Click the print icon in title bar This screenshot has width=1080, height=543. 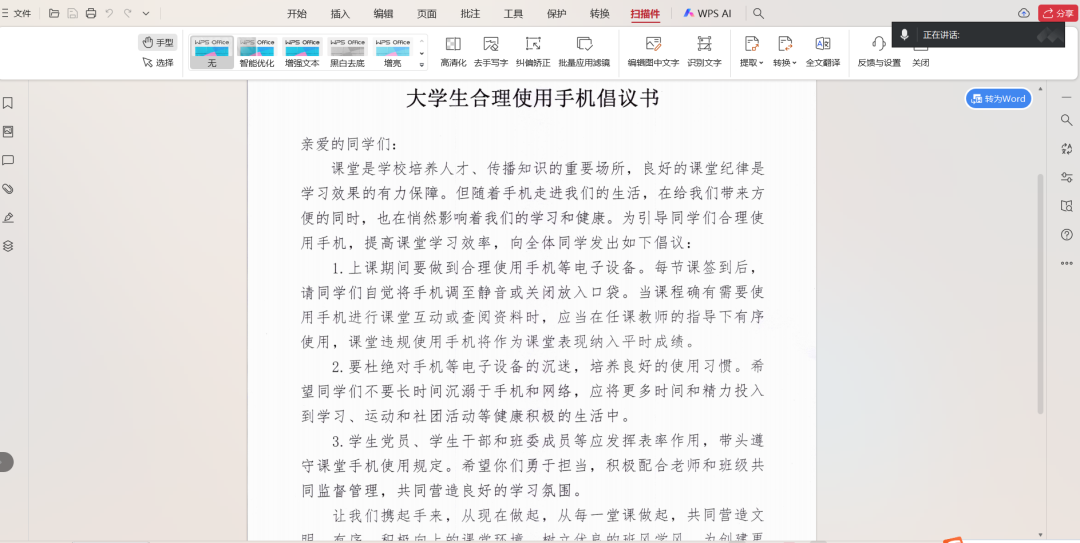pyautogui.click(x=91, y=13)
